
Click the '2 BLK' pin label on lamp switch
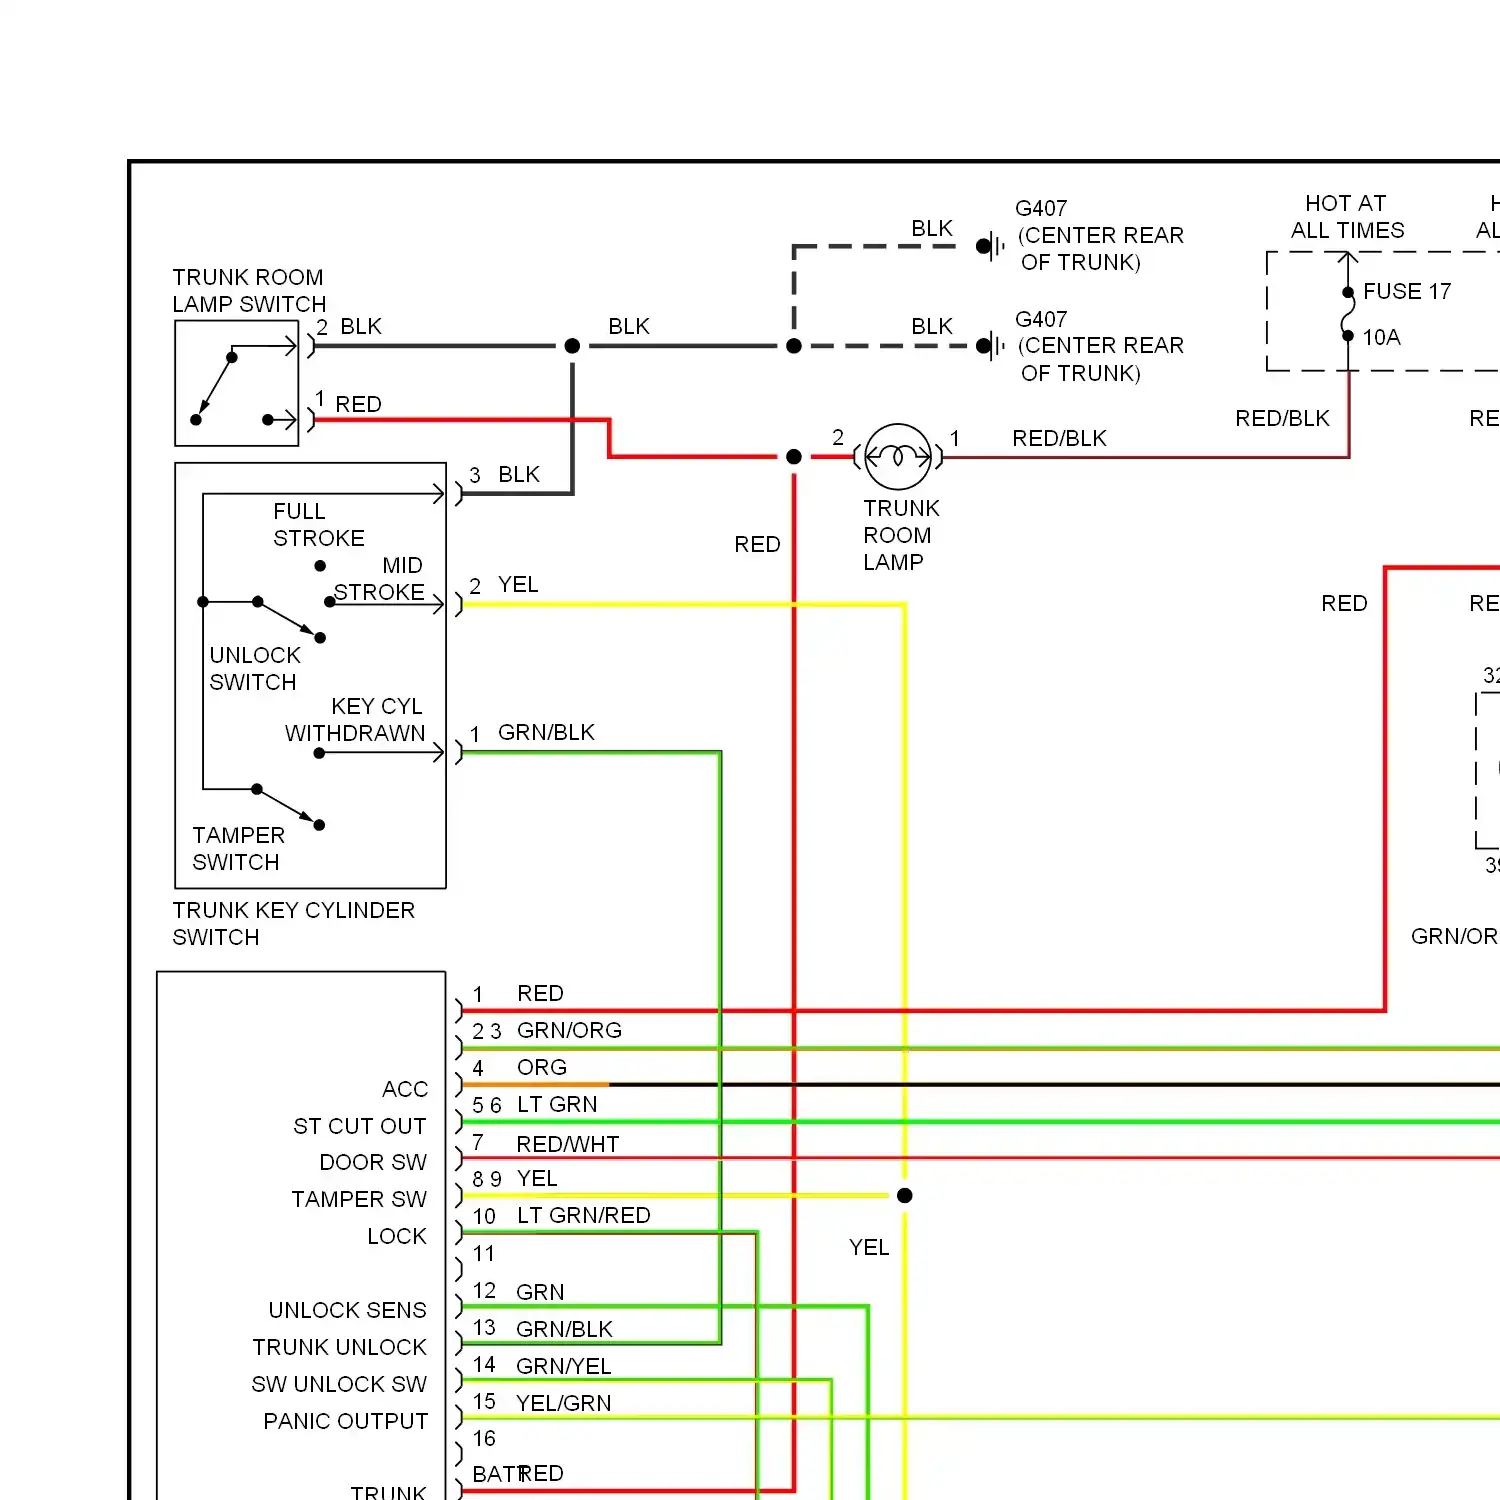(349, 327)
